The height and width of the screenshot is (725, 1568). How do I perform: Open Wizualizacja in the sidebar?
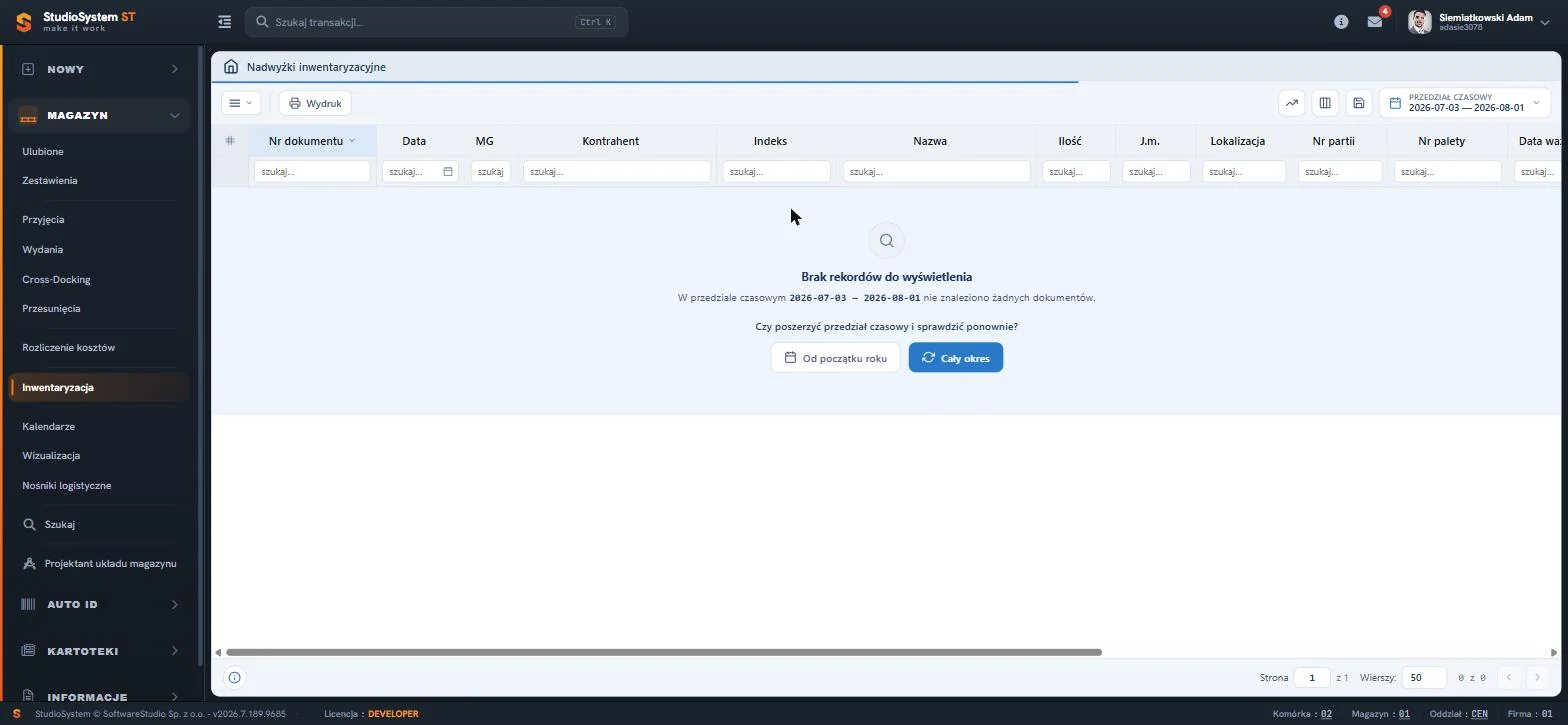[51, 456]
